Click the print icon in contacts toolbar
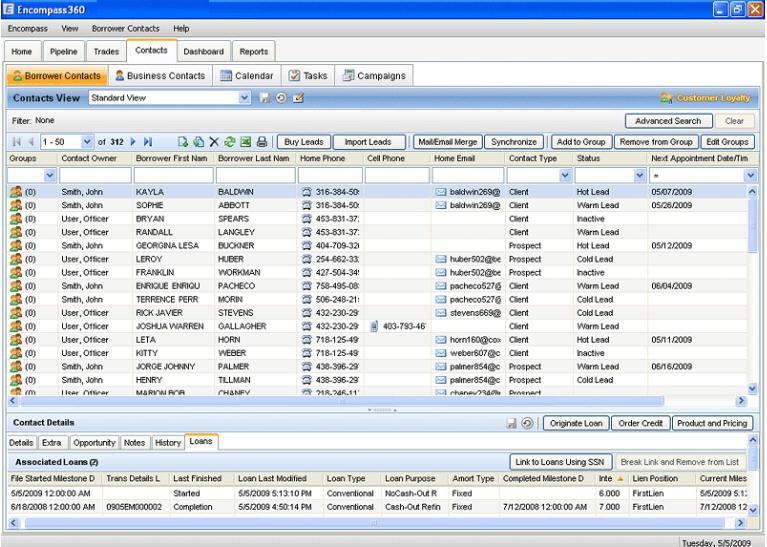Screen dimensions: 767x547 (x=262, y=142)
